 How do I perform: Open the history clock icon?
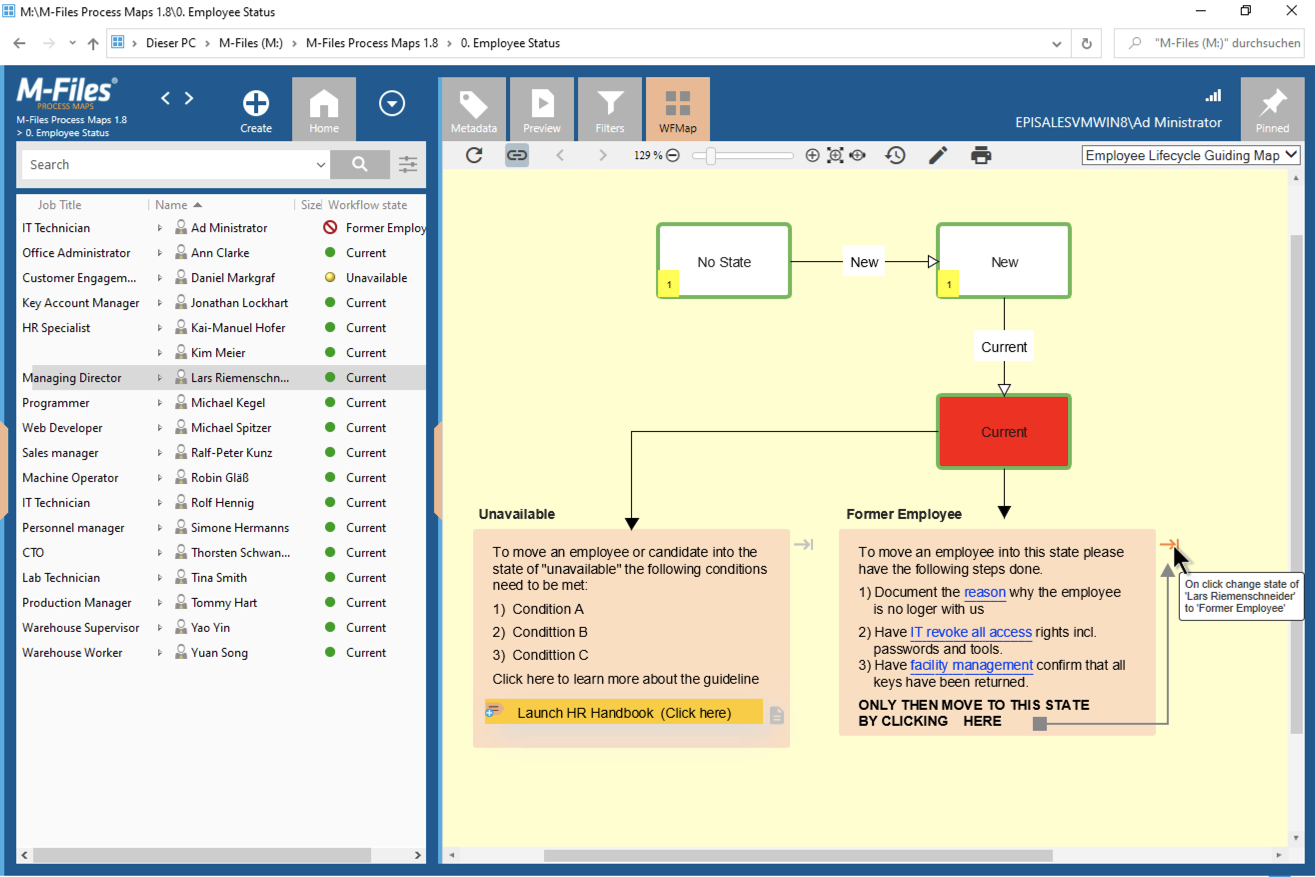point(895,155)
